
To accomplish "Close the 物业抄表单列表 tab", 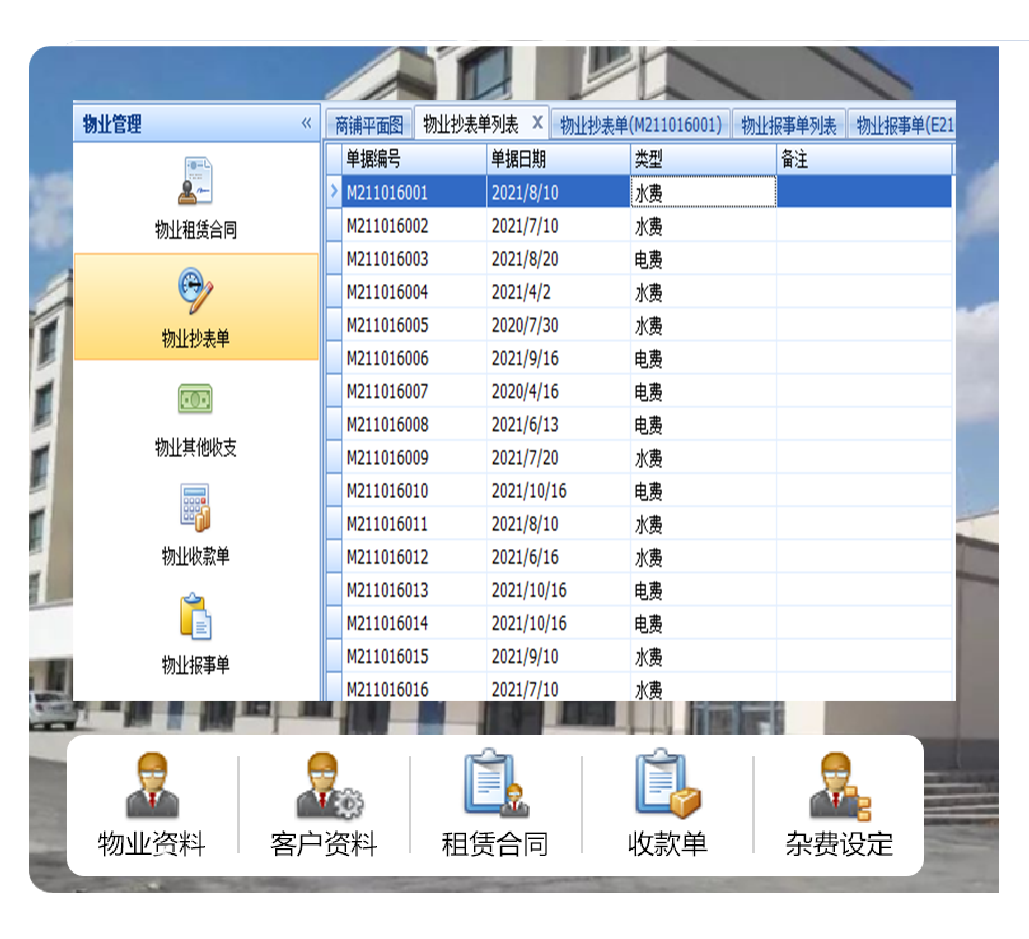I will click(537, 121).
